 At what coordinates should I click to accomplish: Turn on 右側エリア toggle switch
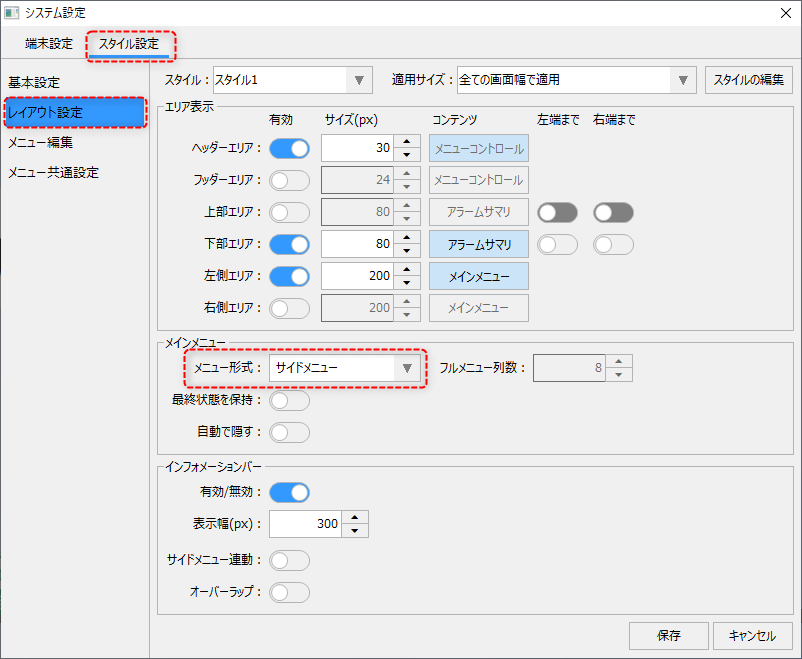(290, 308)
